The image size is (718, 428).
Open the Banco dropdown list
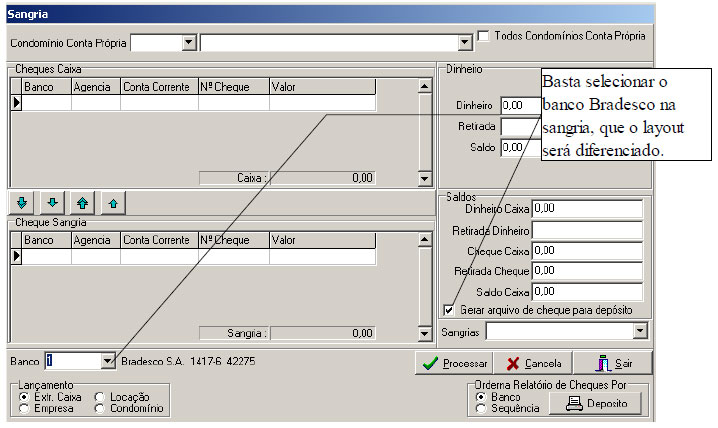(x=108, y=361)
